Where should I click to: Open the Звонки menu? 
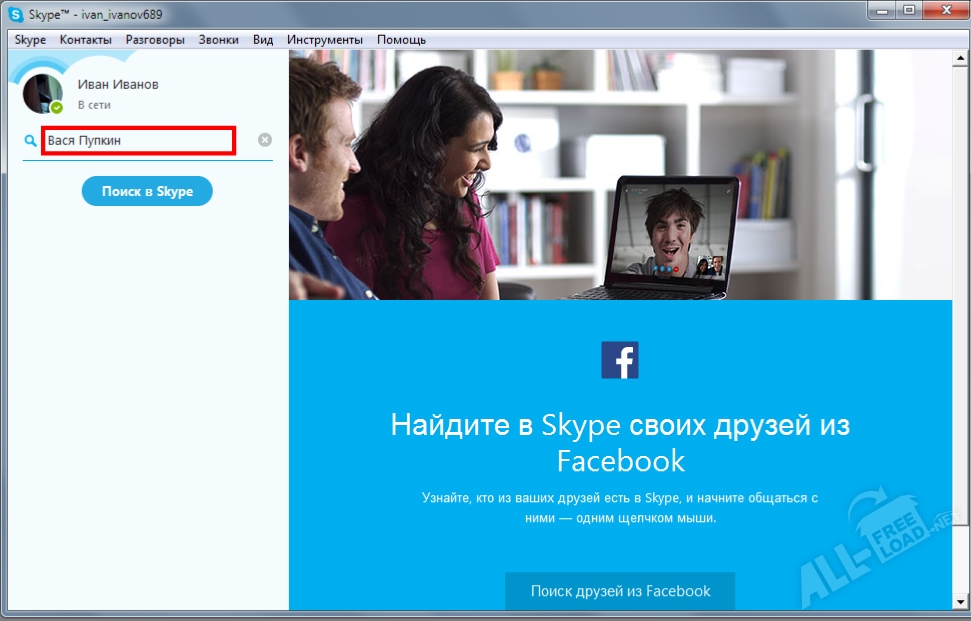218,39
